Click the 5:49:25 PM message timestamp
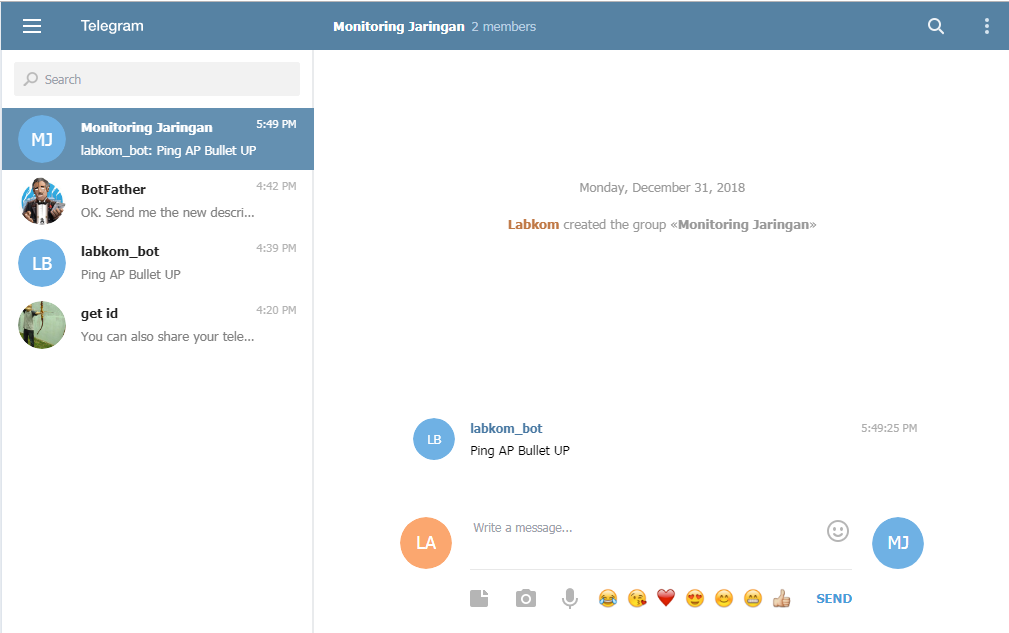The height and width of the screenshot is (633, 1009). 889,428
